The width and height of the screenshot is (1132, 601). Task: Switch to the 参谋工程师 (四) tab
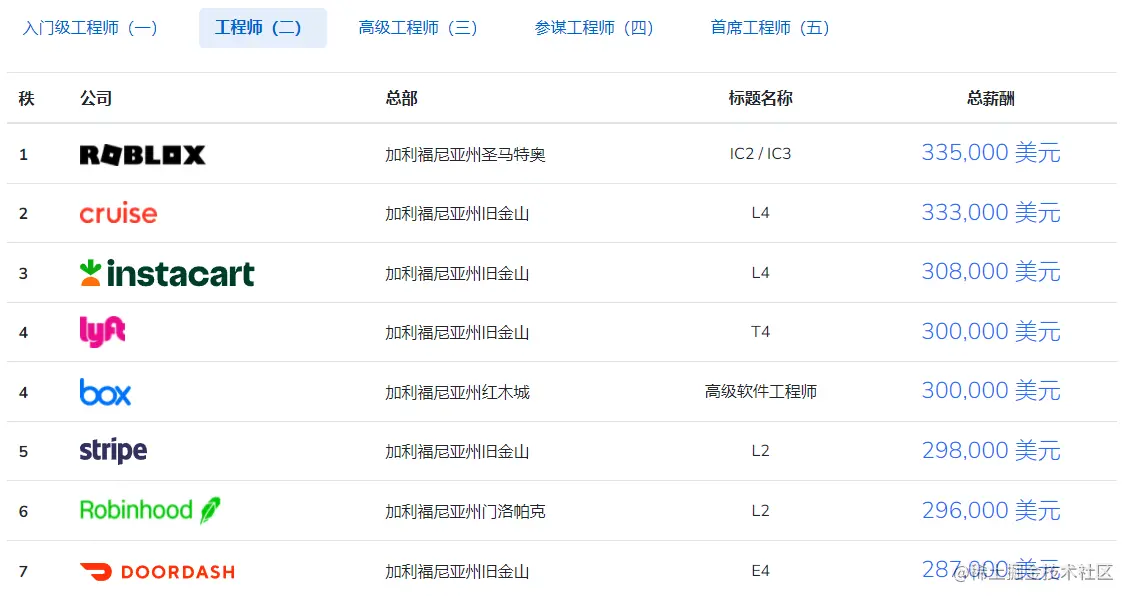[594, 28]
